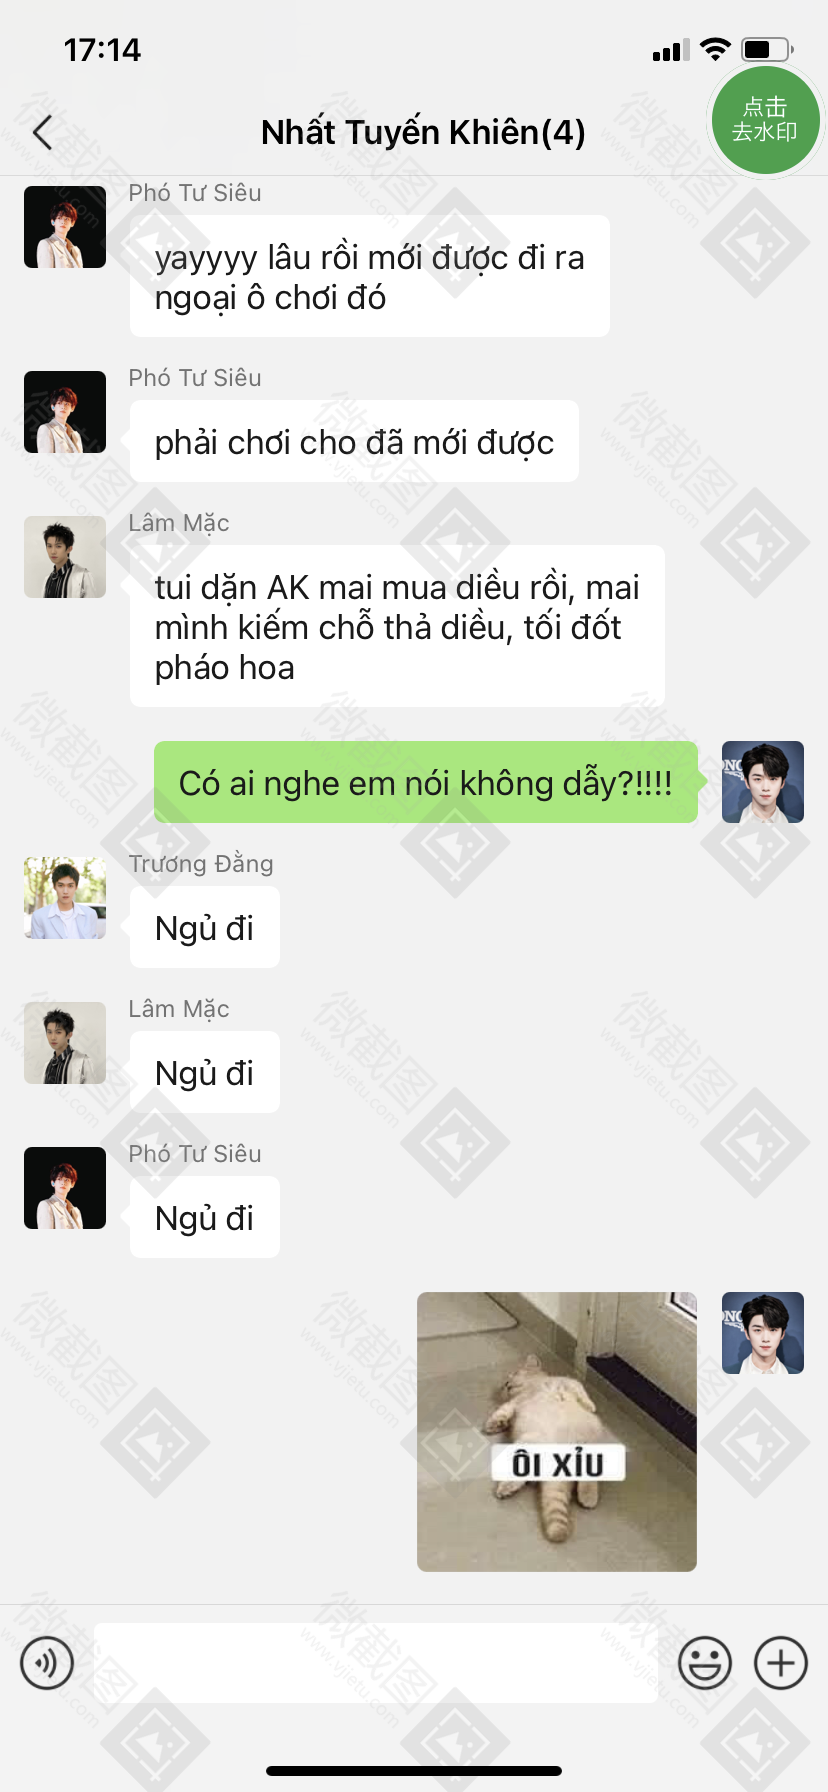The image size is (828, 1792).
Task: Tap Phó Tư Siêu's avatar beside last Ngủ đi
Action: (65, 1188)
